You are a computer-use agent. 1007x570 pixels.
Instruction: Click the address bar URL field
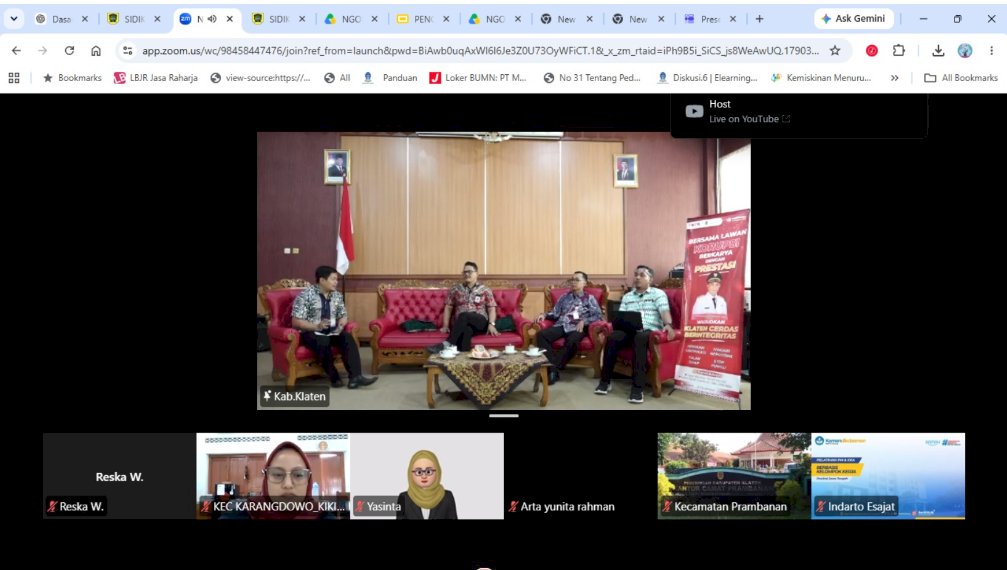click(x=480, y=51)
